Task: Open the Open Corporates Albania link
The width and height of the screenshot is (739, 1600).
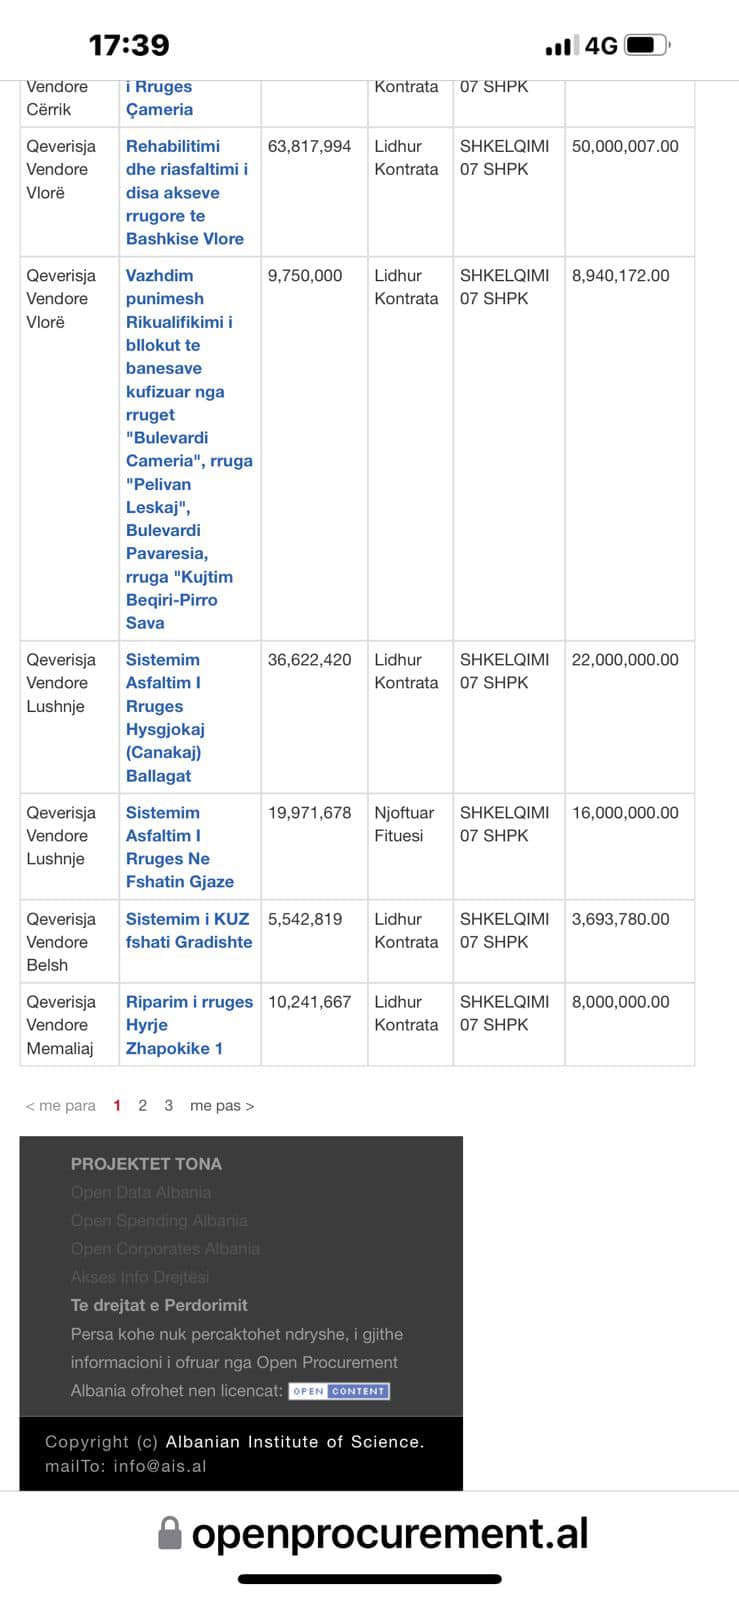Action: coord(165,1248)
